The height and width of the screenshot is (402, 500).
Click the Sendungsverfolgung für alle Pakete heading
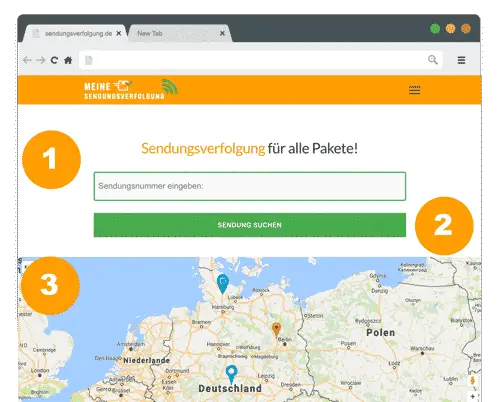249,148
